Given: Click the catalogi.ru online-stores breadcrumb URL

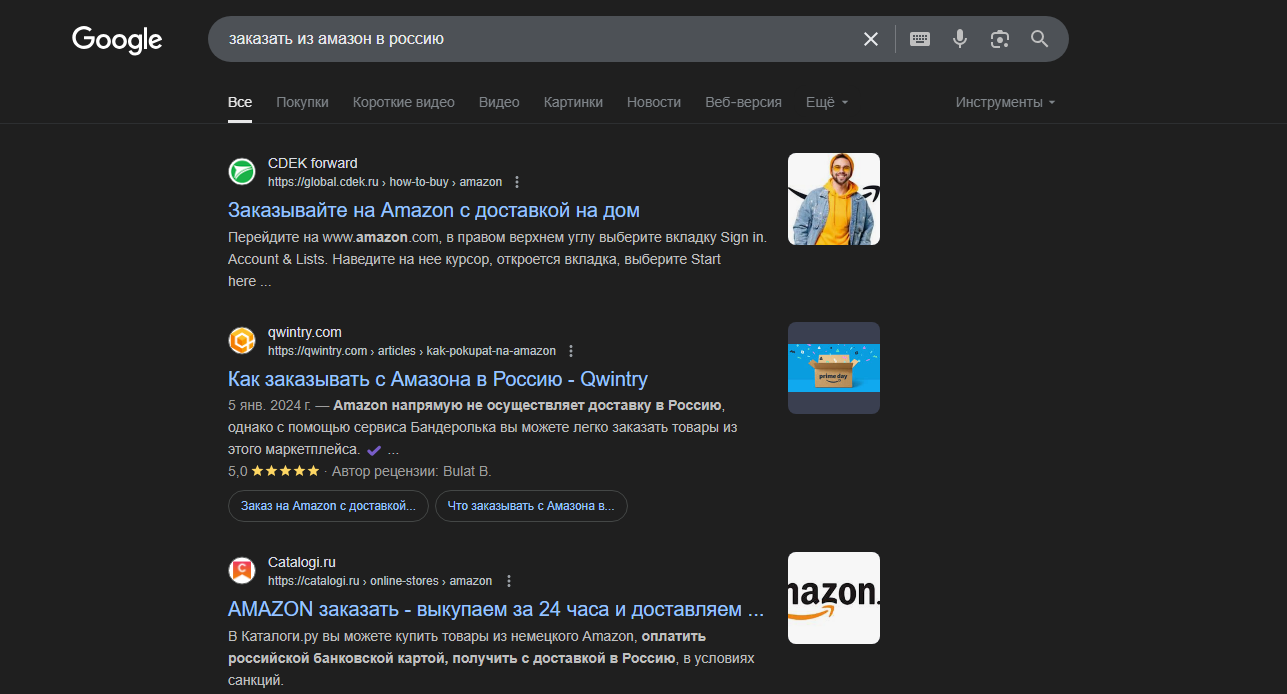Looking at the screenshot, I should pyautogui.click(x=380, y=581).
